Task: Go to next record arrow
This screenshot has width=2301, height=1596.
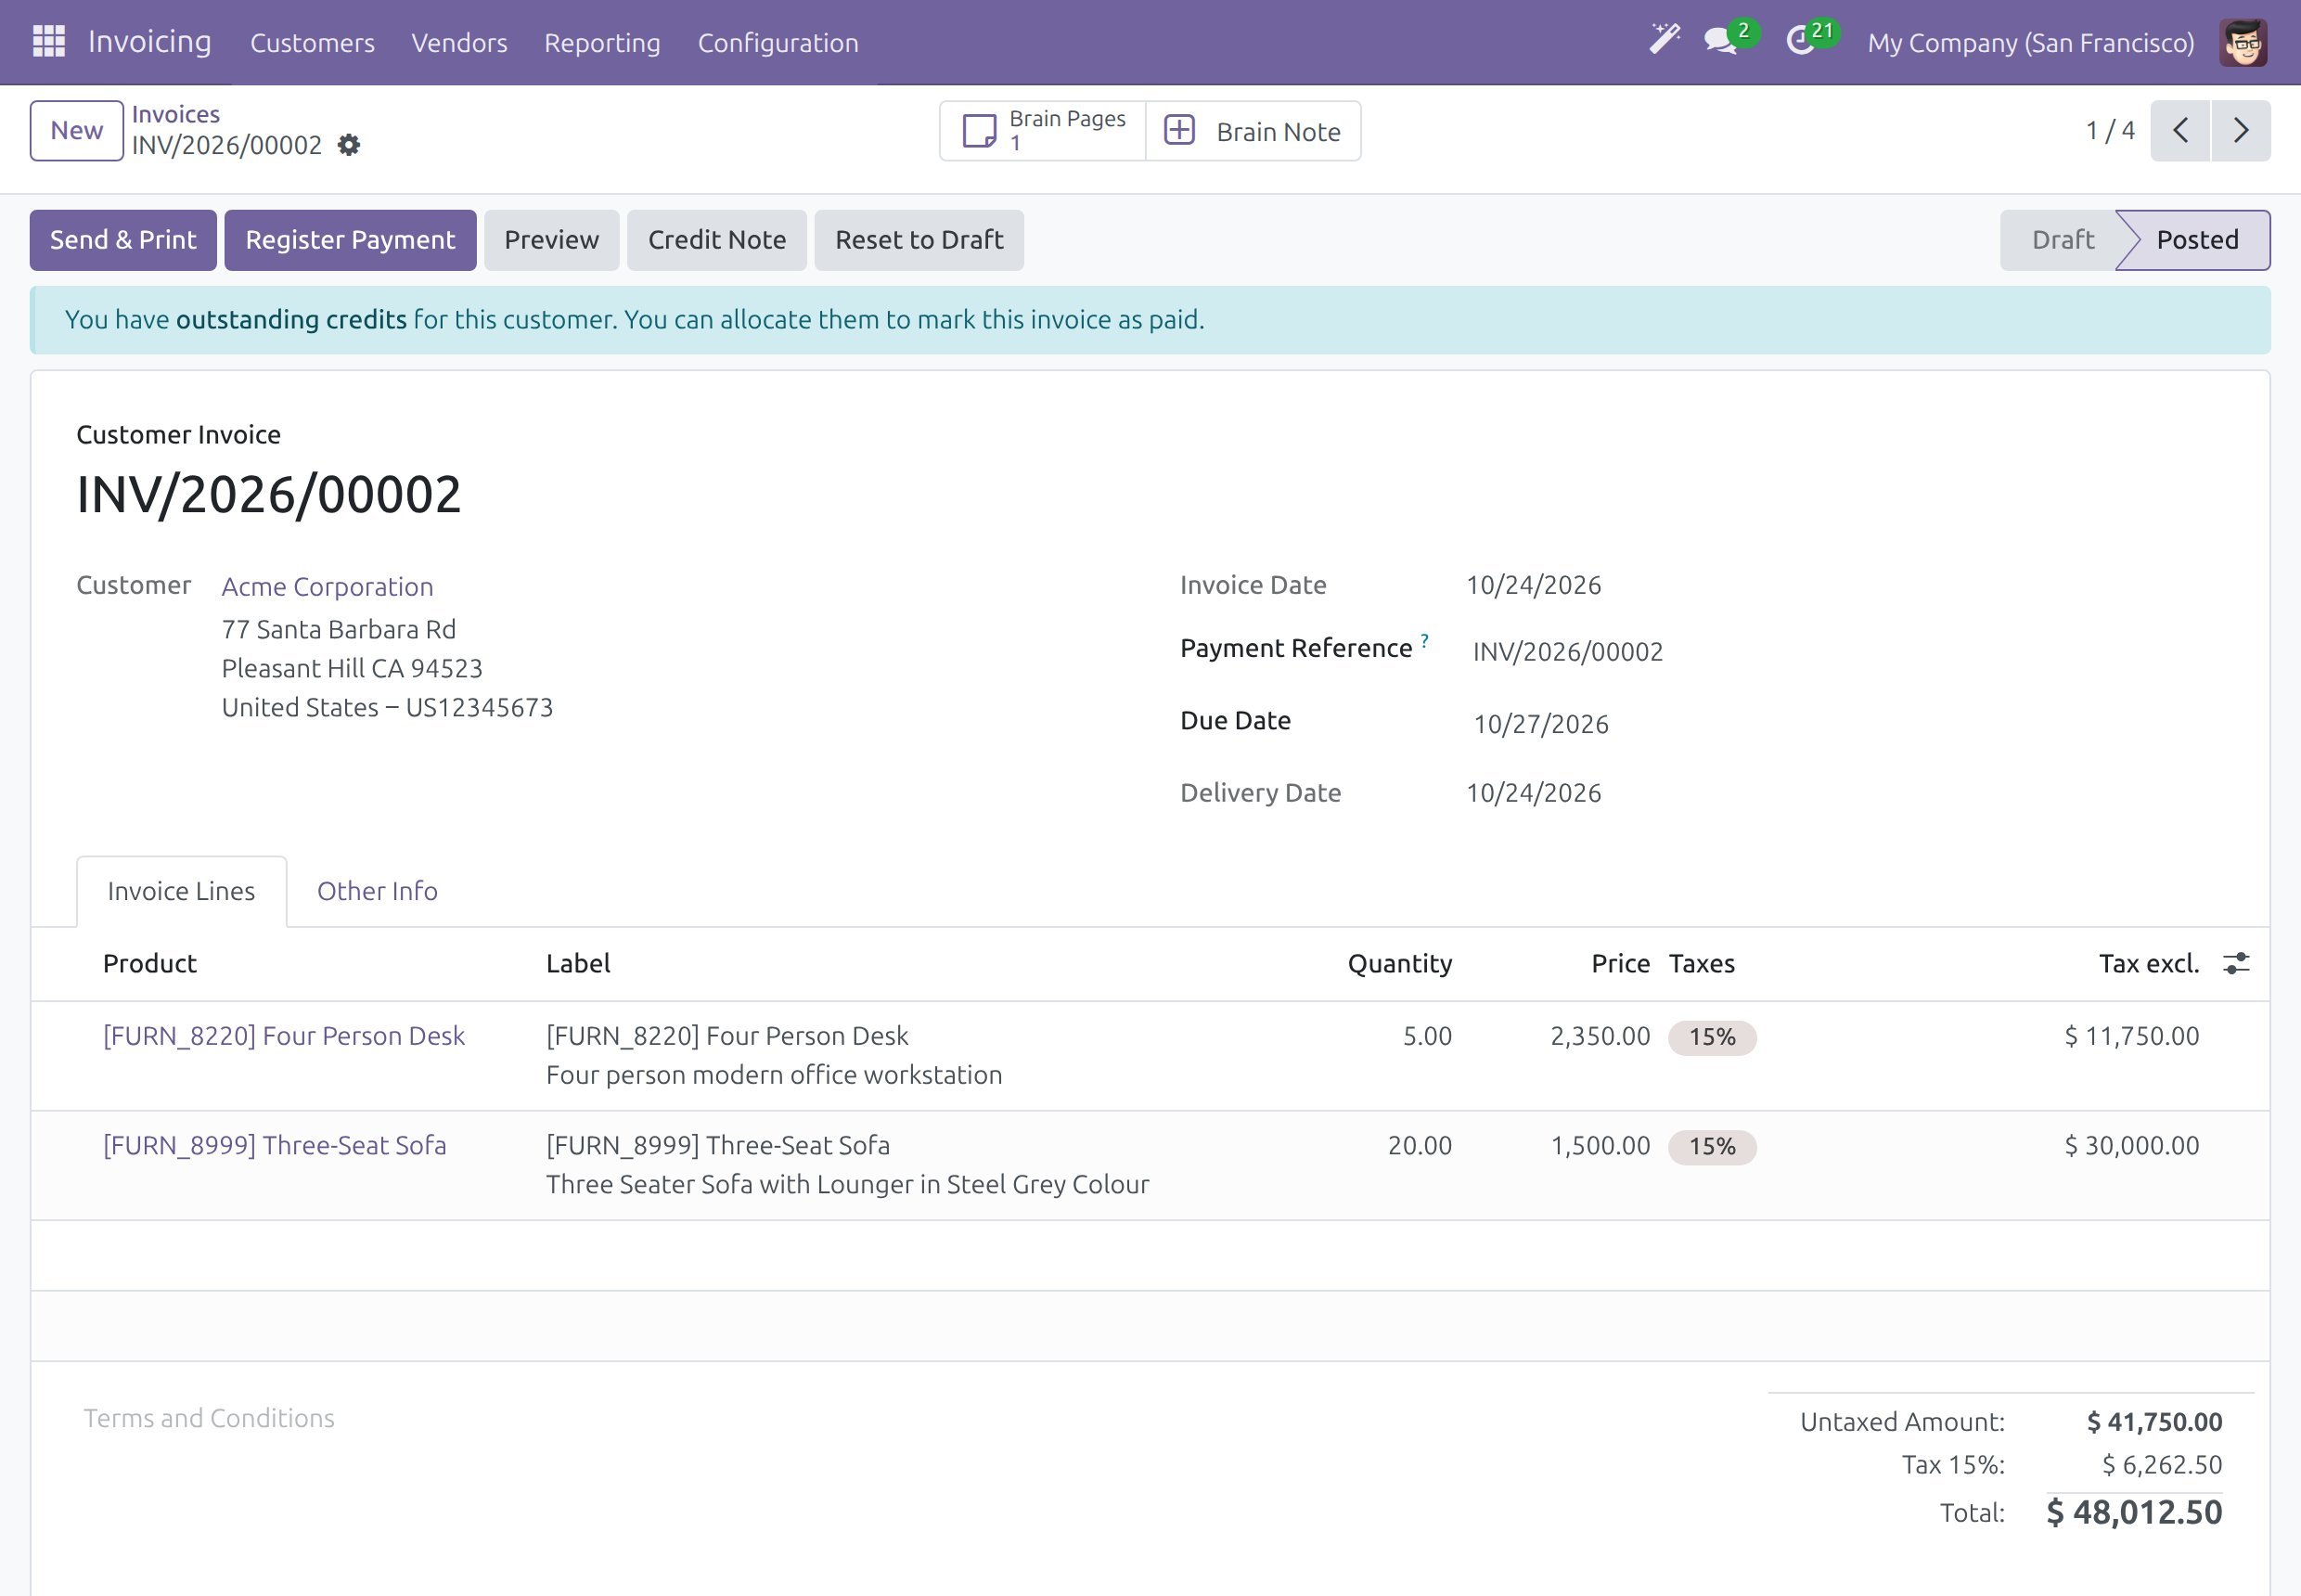Action: tap(2241, 131)
